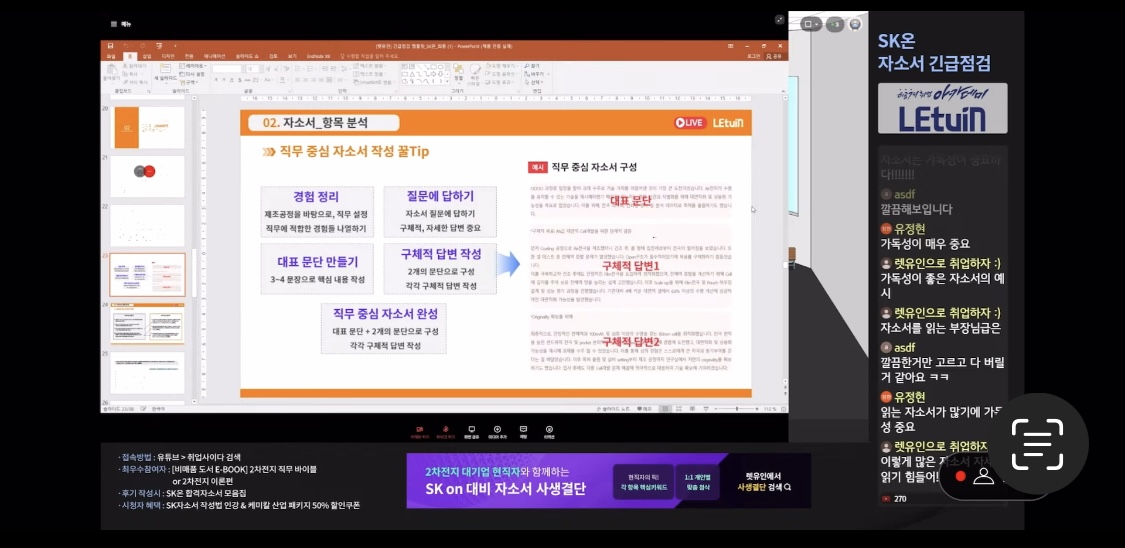The width and height of the screenshot is (1125, 548).
Task: Open the 디자인 ribbon tab
Action: click(x=168, y=56)
